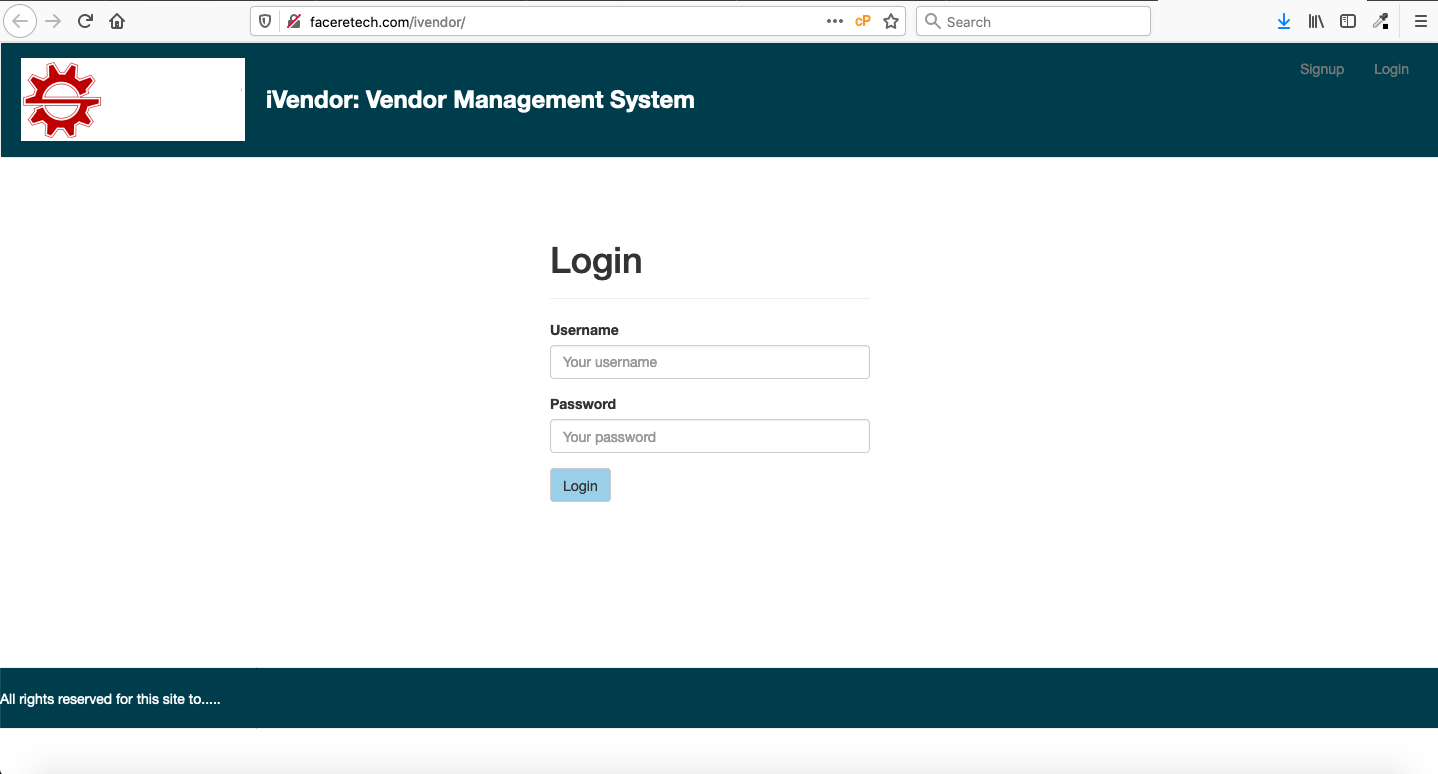Click the address bar URL faceretech.com/ivendor/
This screenshot has width=1438, height=774.
point(388,22)
